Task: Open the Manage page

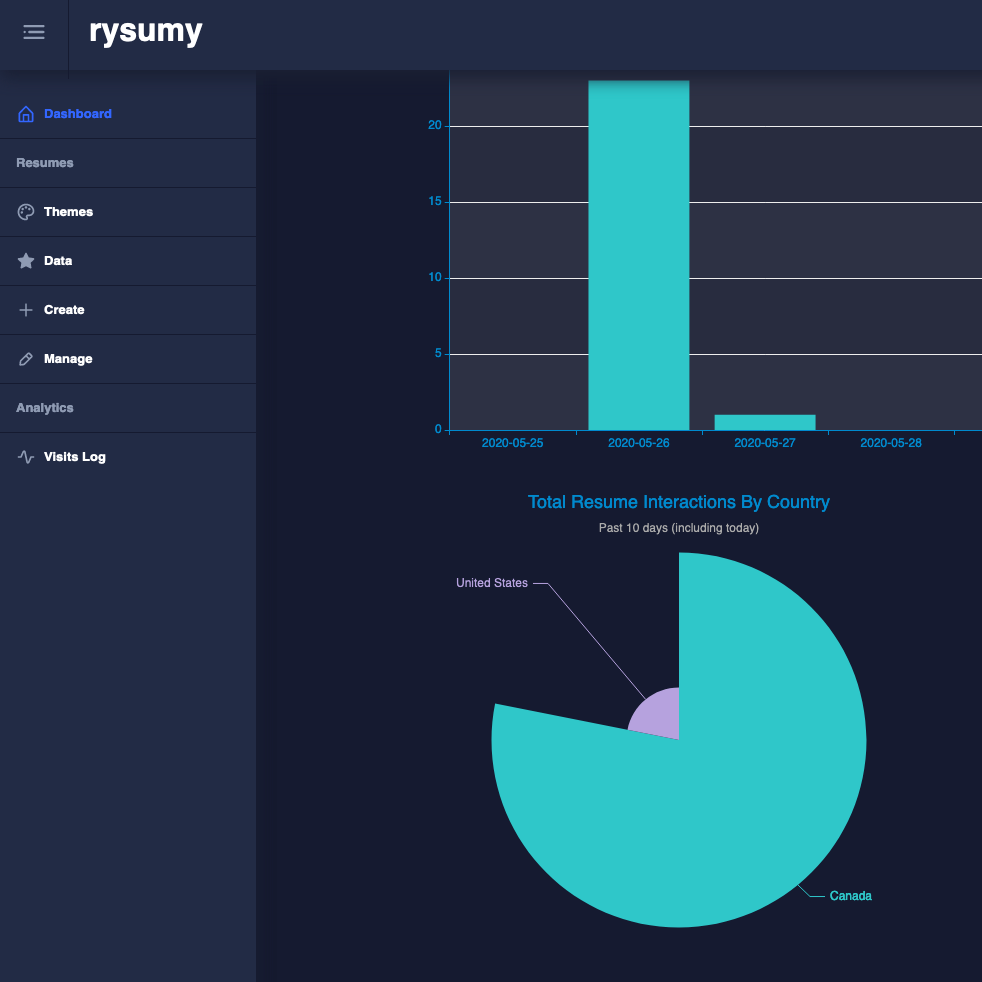Action: point(66,359)
